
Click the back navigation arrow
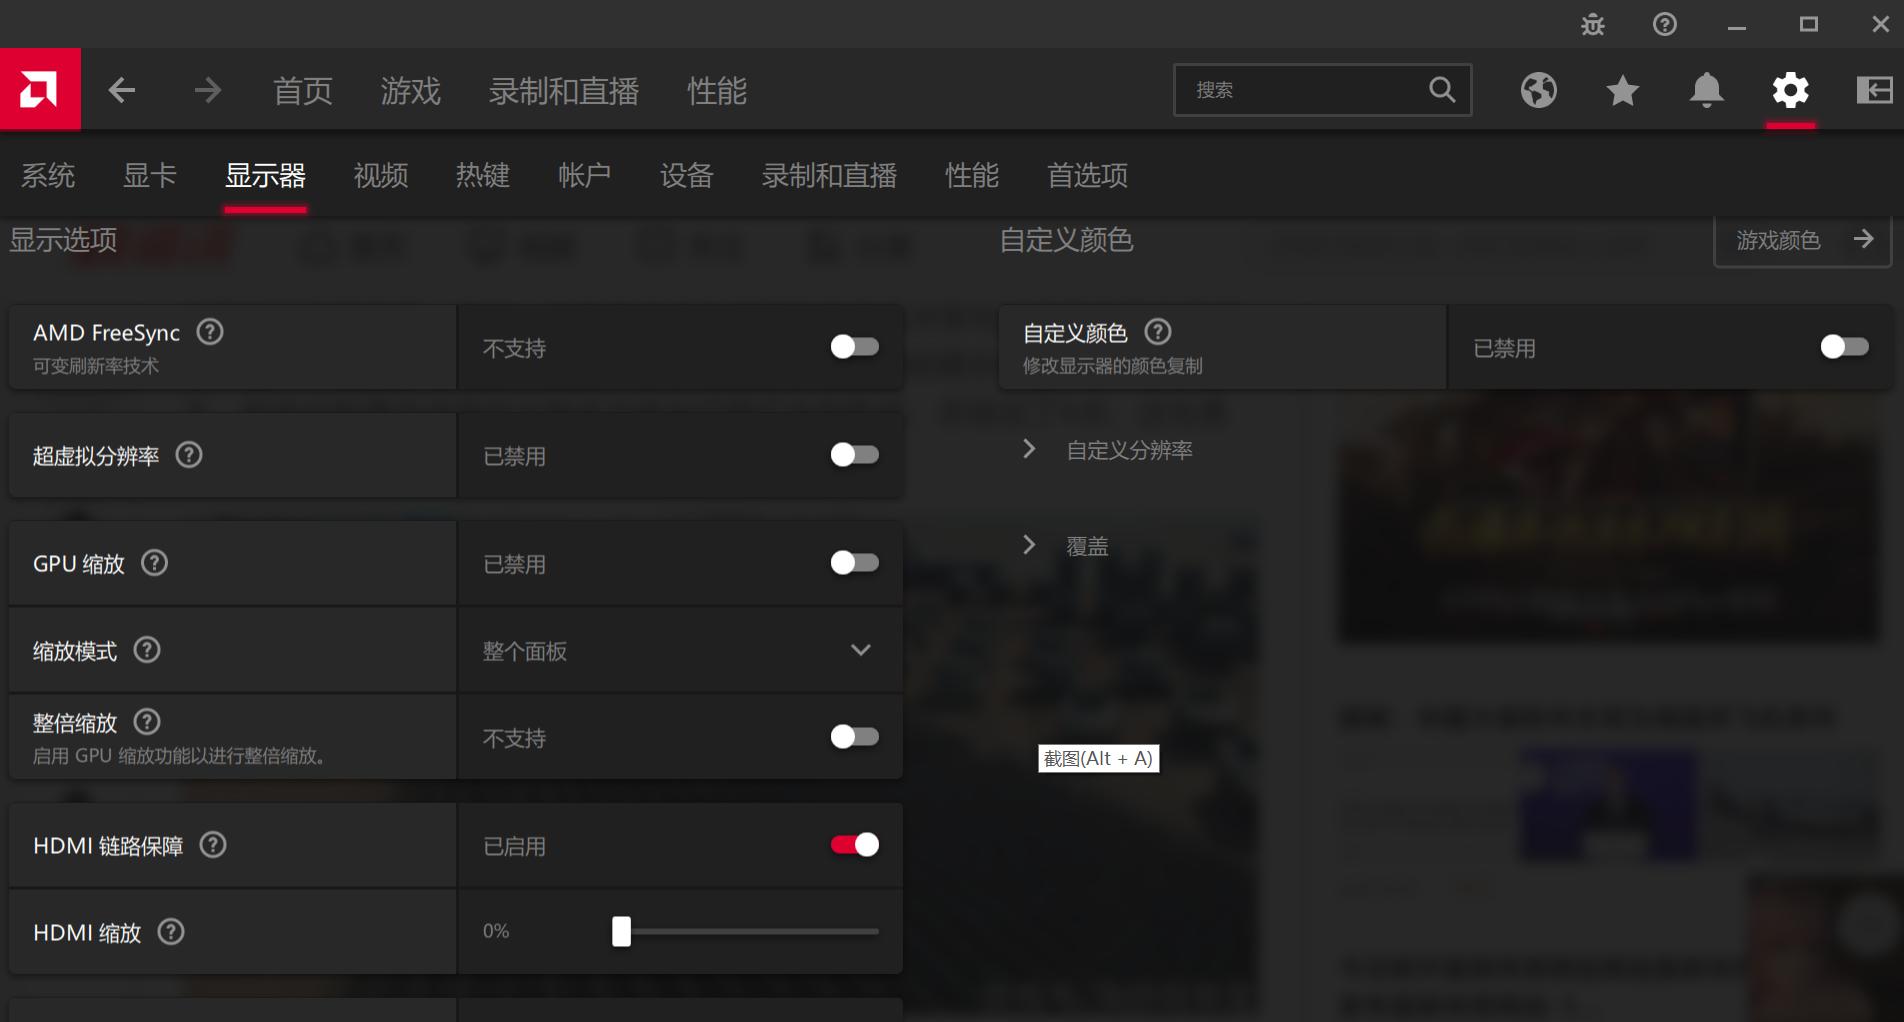121,89
